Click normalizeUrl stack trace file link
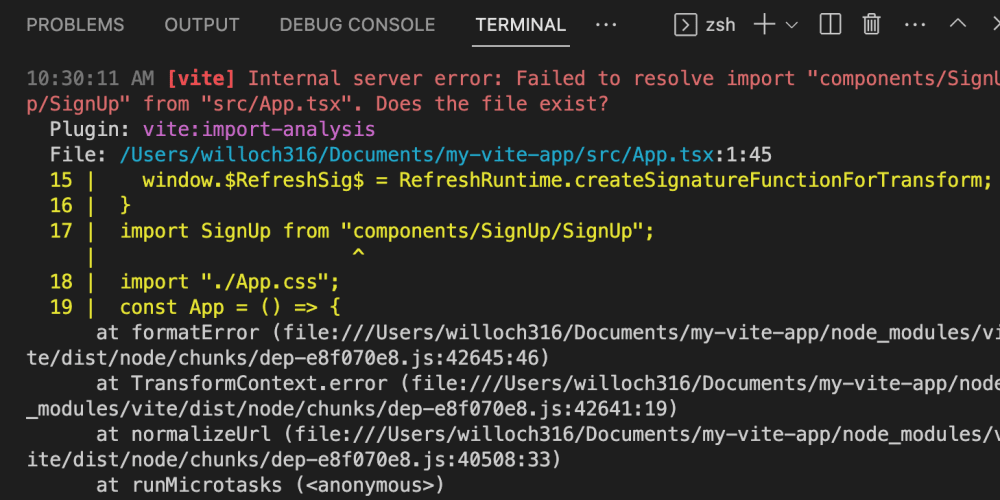Image resolution: width=1000 pixels, height=500 pixels. coord(511,446)
